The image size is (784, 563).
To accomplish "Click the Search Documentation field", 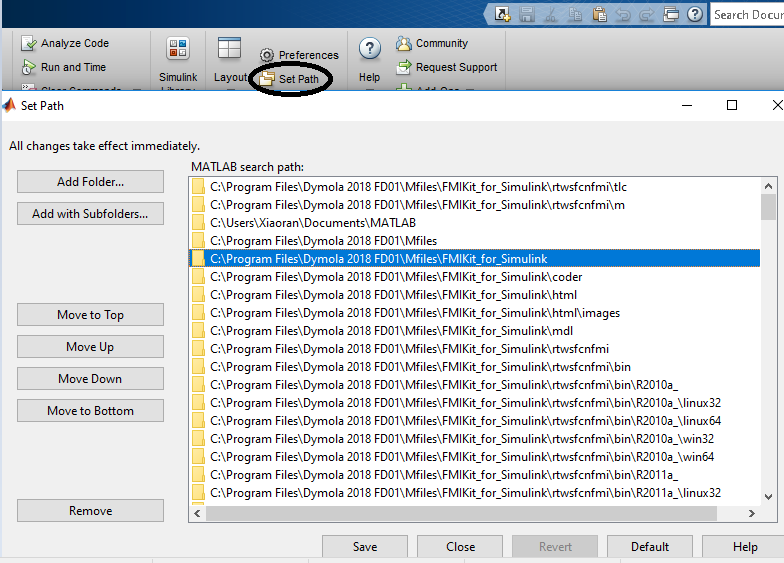I will click(x=747, y=14).
